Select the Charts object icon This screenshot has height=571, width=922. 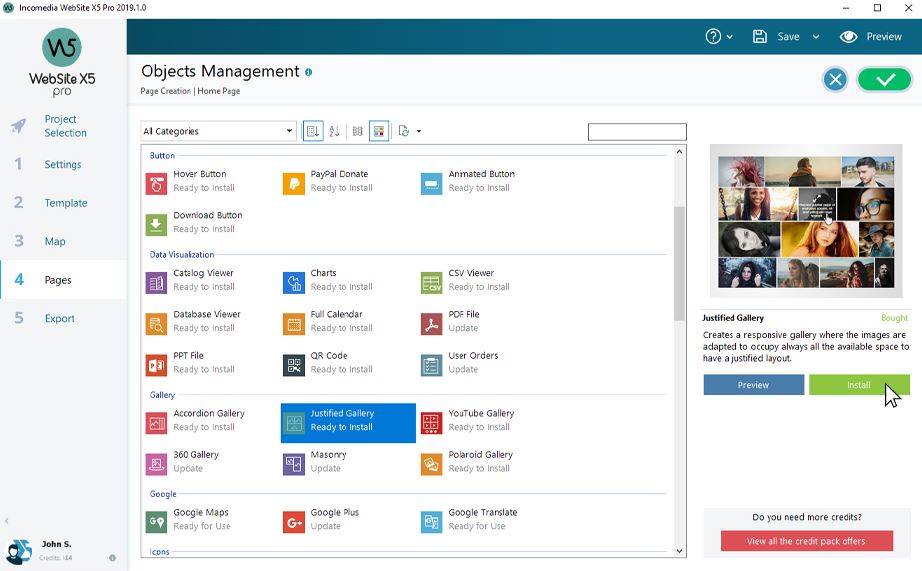(293, 283)
